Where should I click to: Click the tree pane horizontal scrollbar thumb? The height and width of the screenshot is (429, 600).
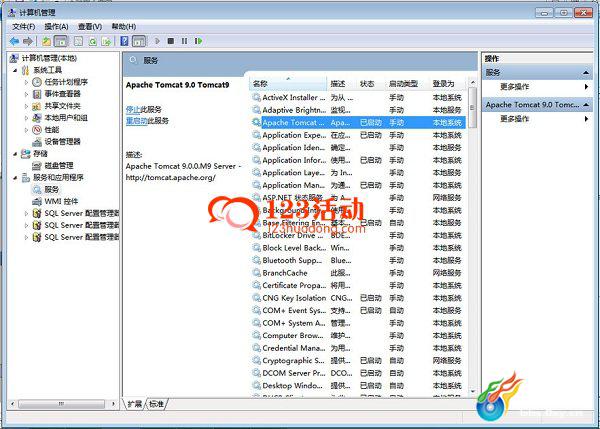click(61, 404)
